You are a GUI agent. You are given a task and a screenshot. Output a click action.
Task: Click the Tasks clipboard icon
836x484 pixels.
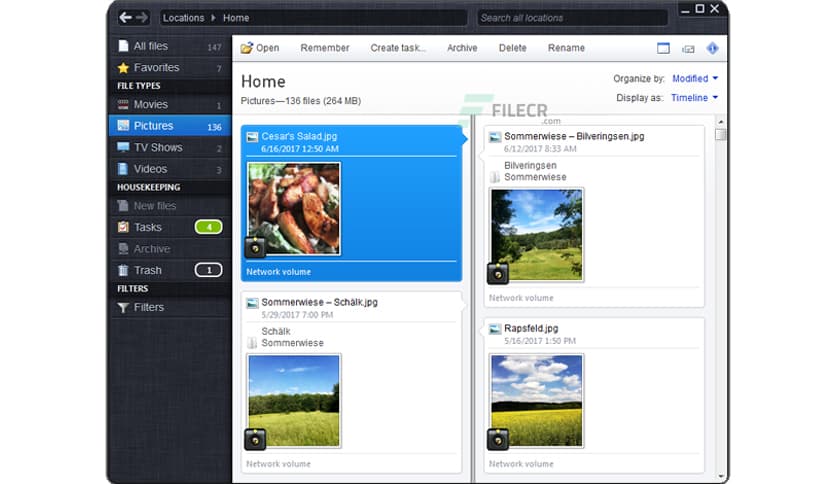123,227
